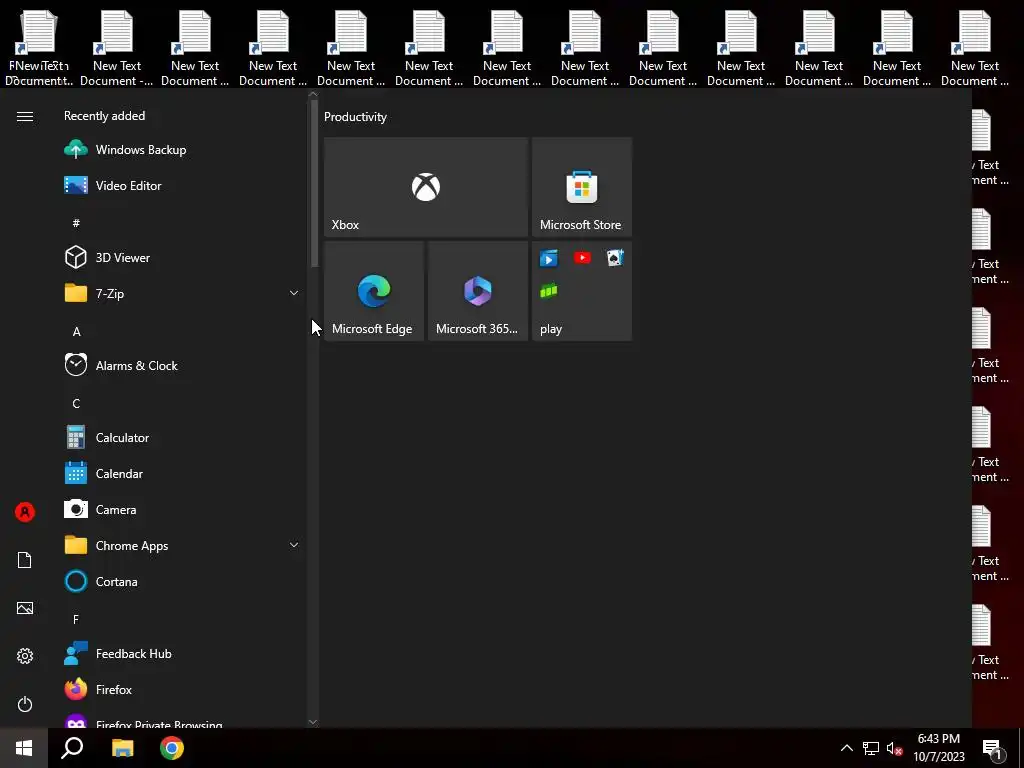This screenshot has height=768, width=1024.
Task: Click the Power button in Start
Action: tap(25, 704)
